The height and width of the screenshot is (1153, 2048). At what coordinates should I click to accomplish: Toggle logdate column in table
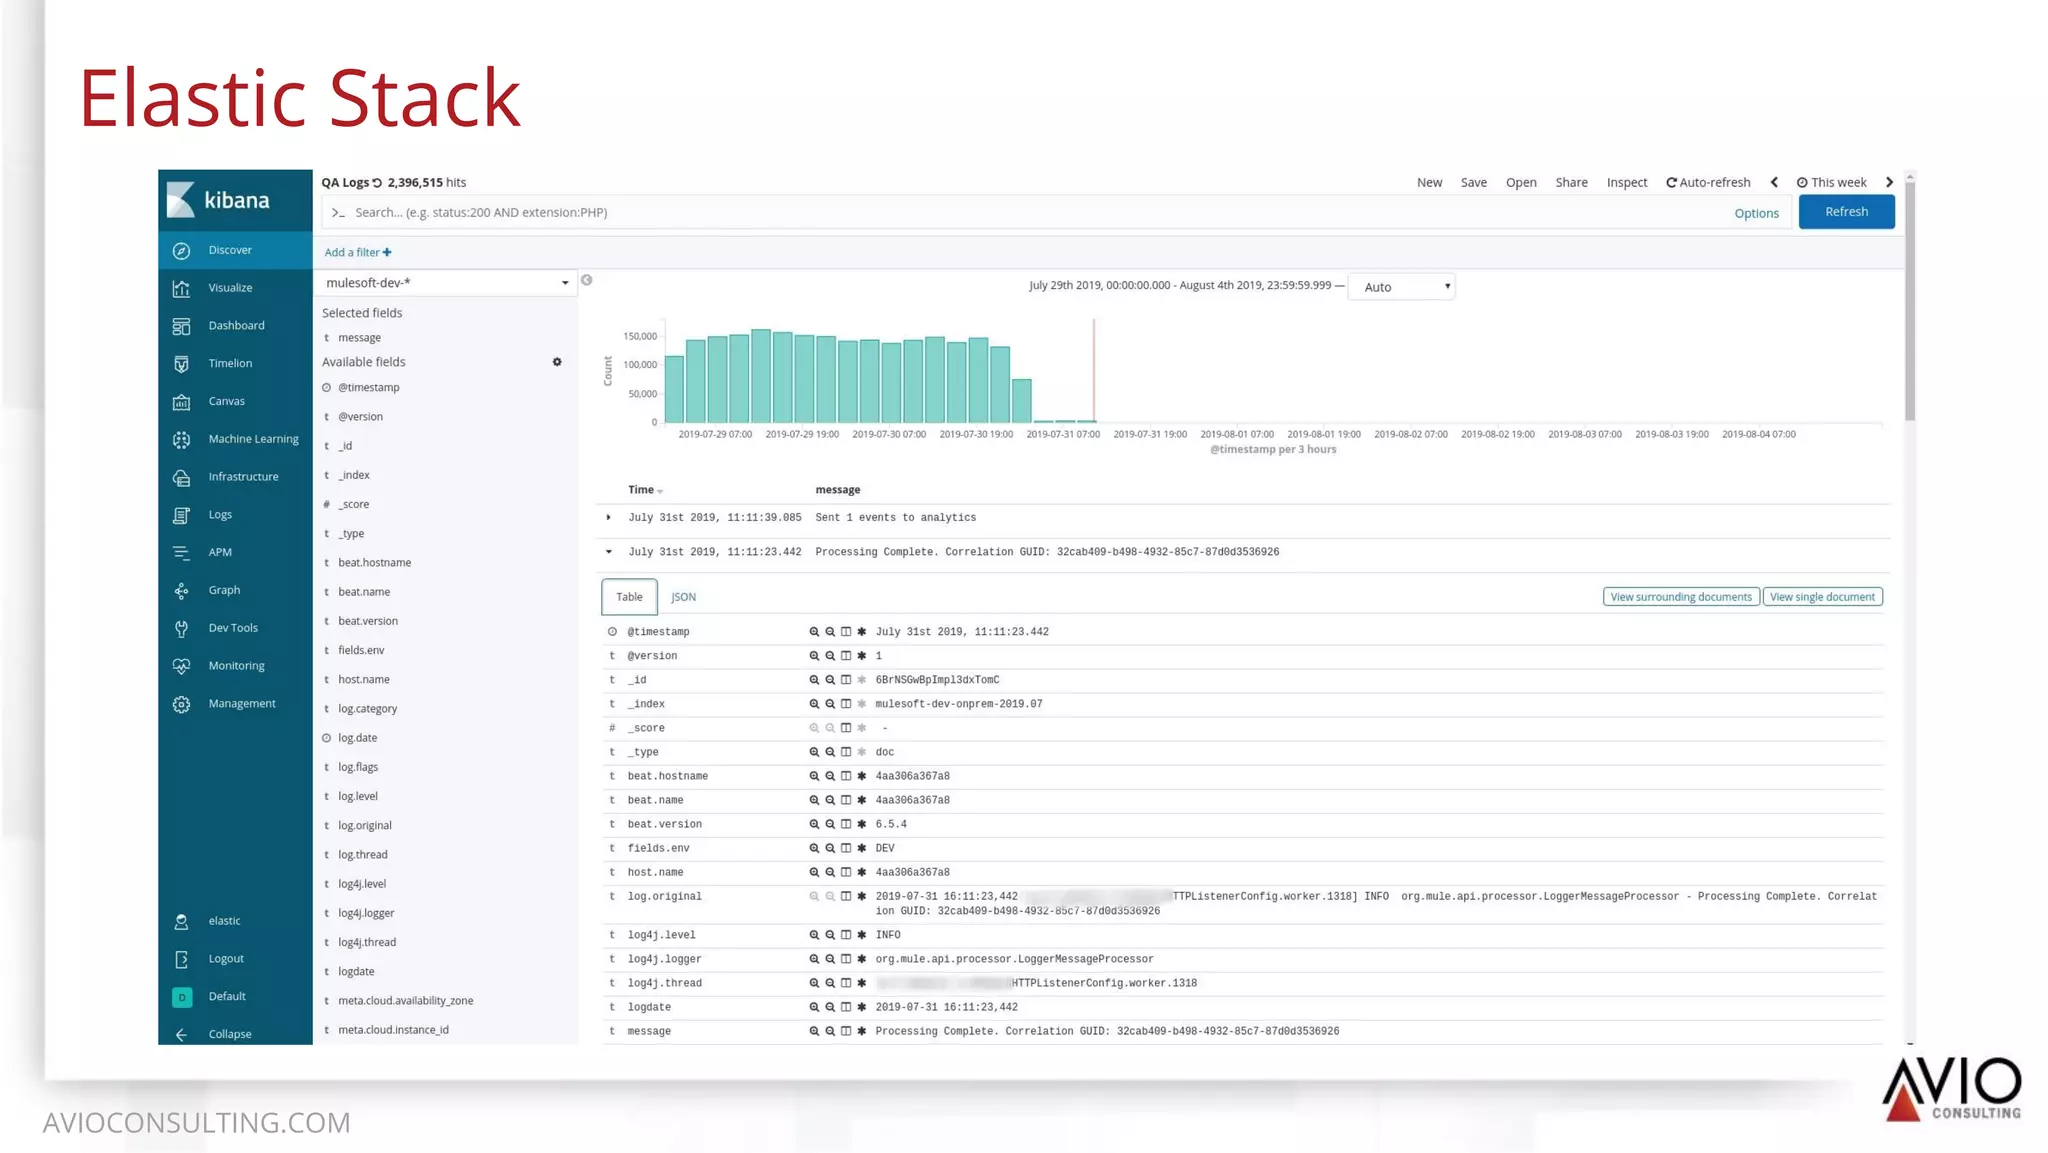coord(846,1007)
